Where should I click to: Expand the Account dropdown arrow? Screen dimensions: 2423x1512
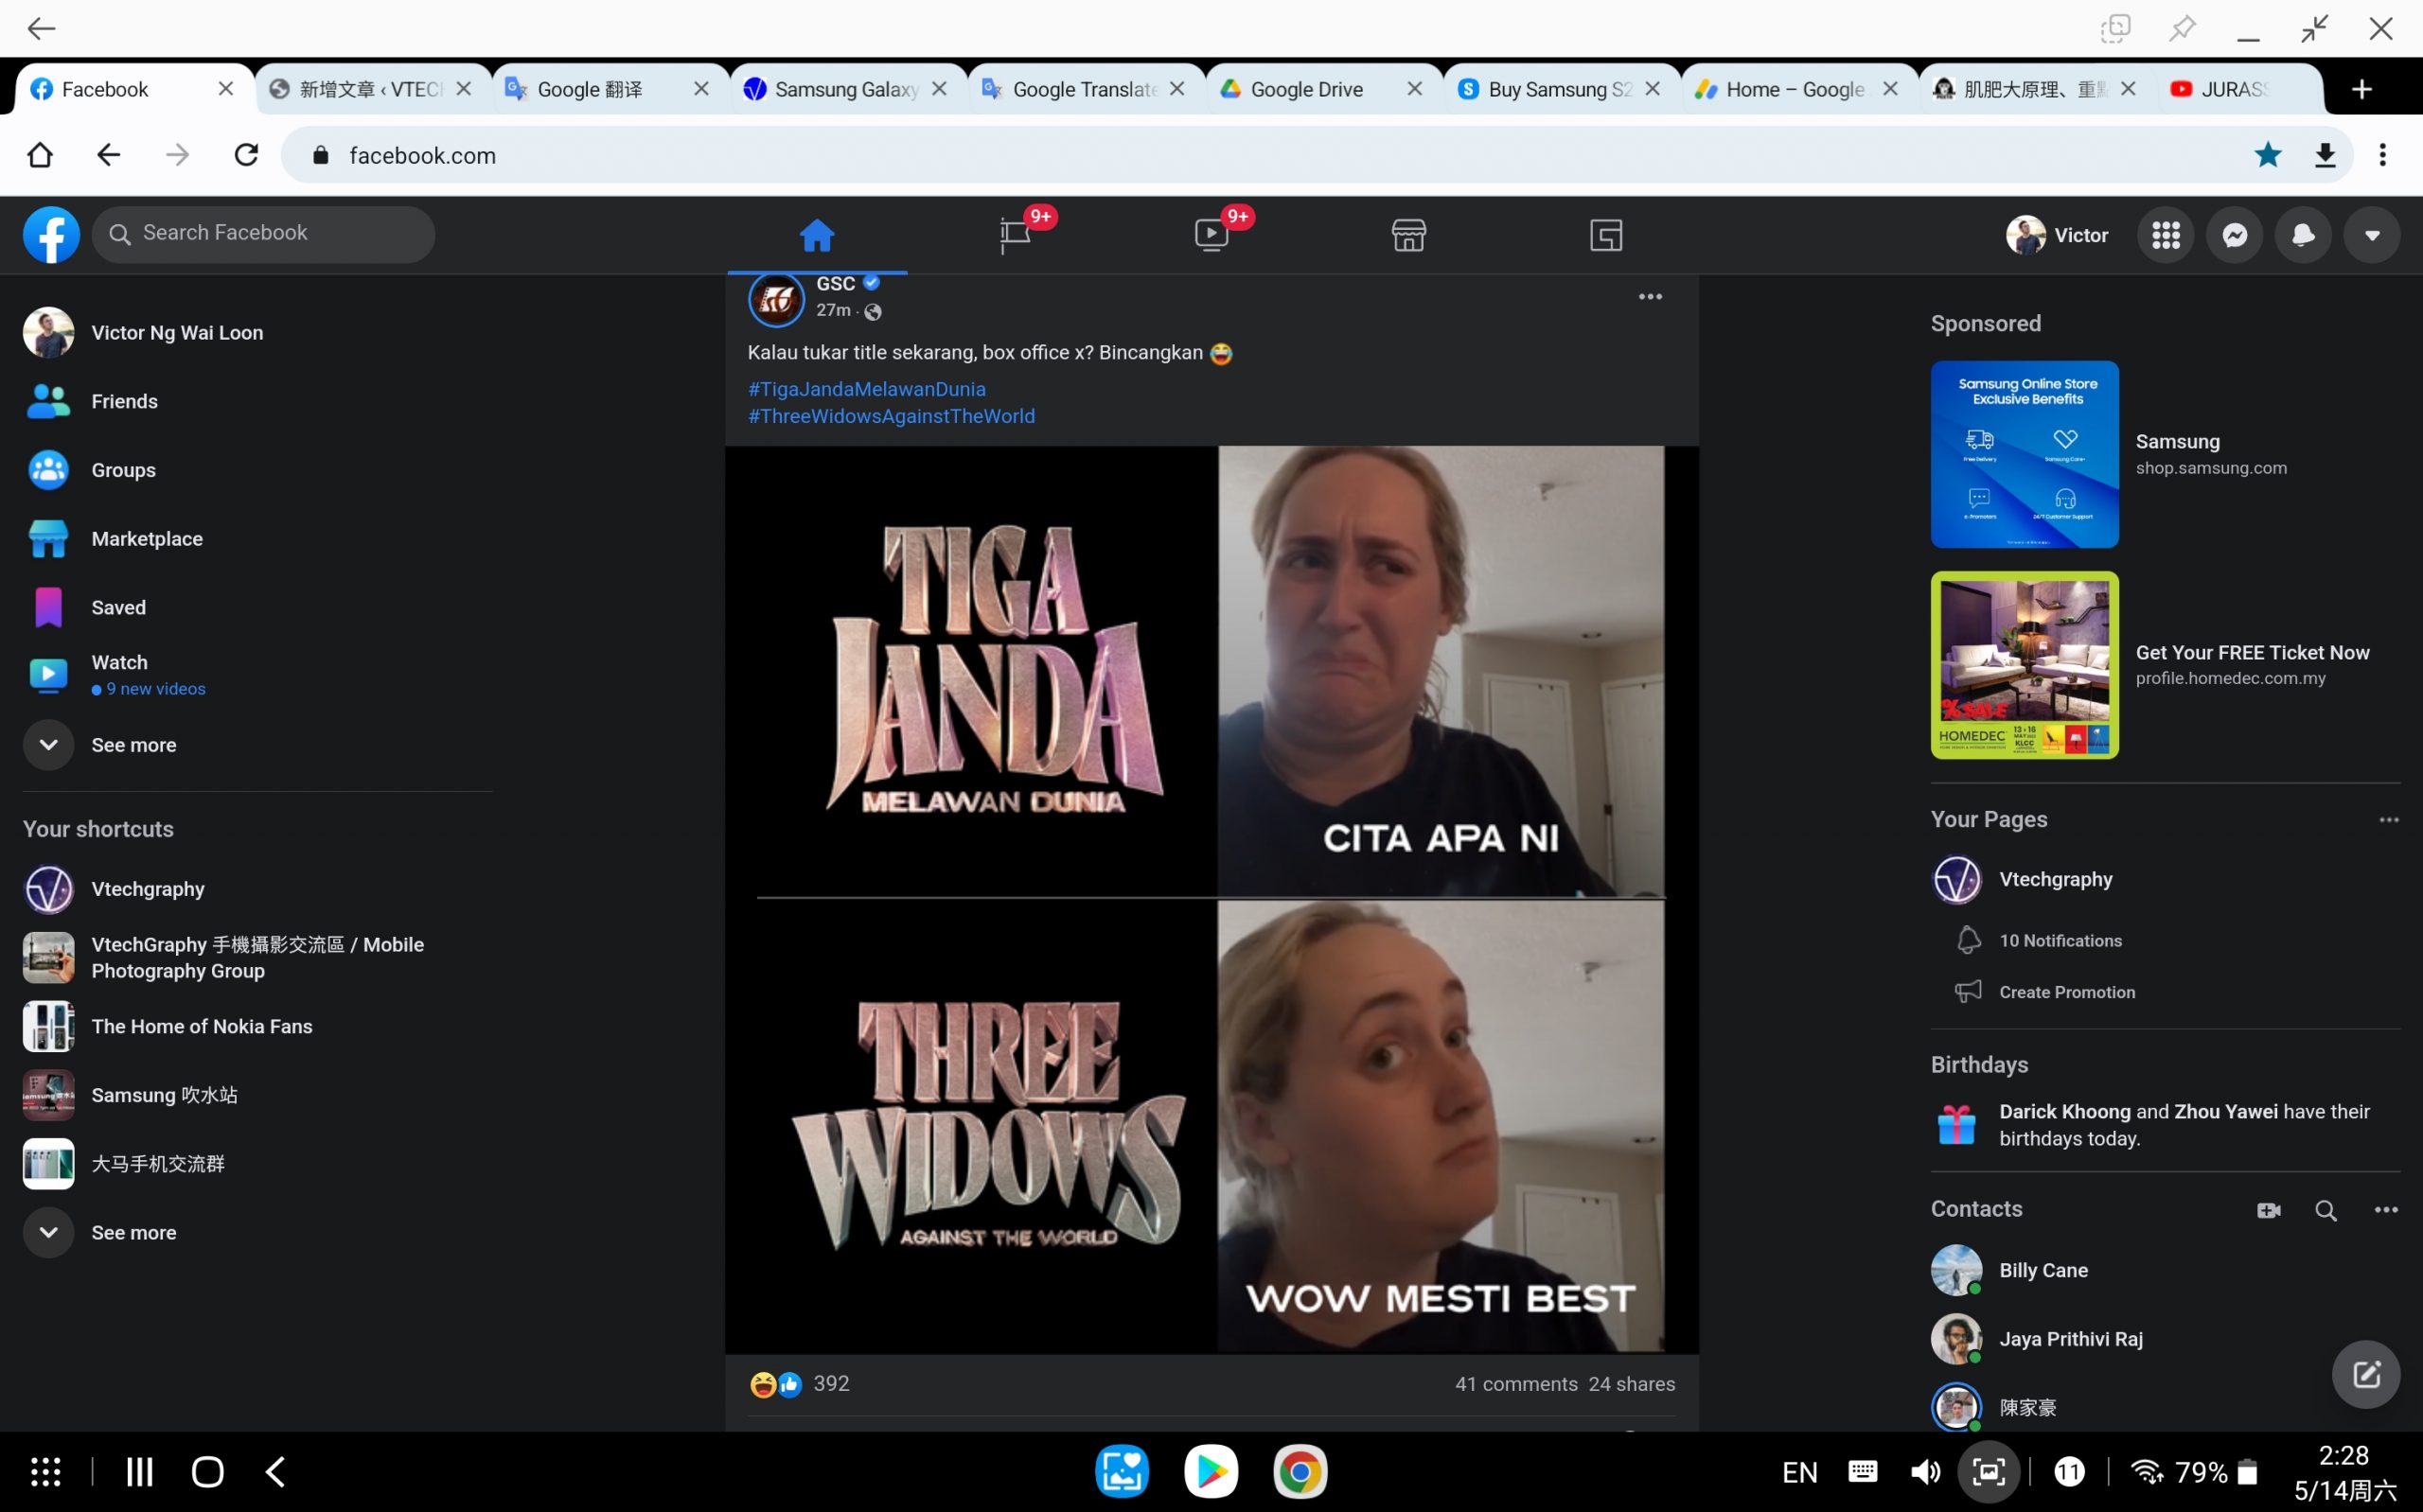pyautogui.click(x=2371, y=235)
